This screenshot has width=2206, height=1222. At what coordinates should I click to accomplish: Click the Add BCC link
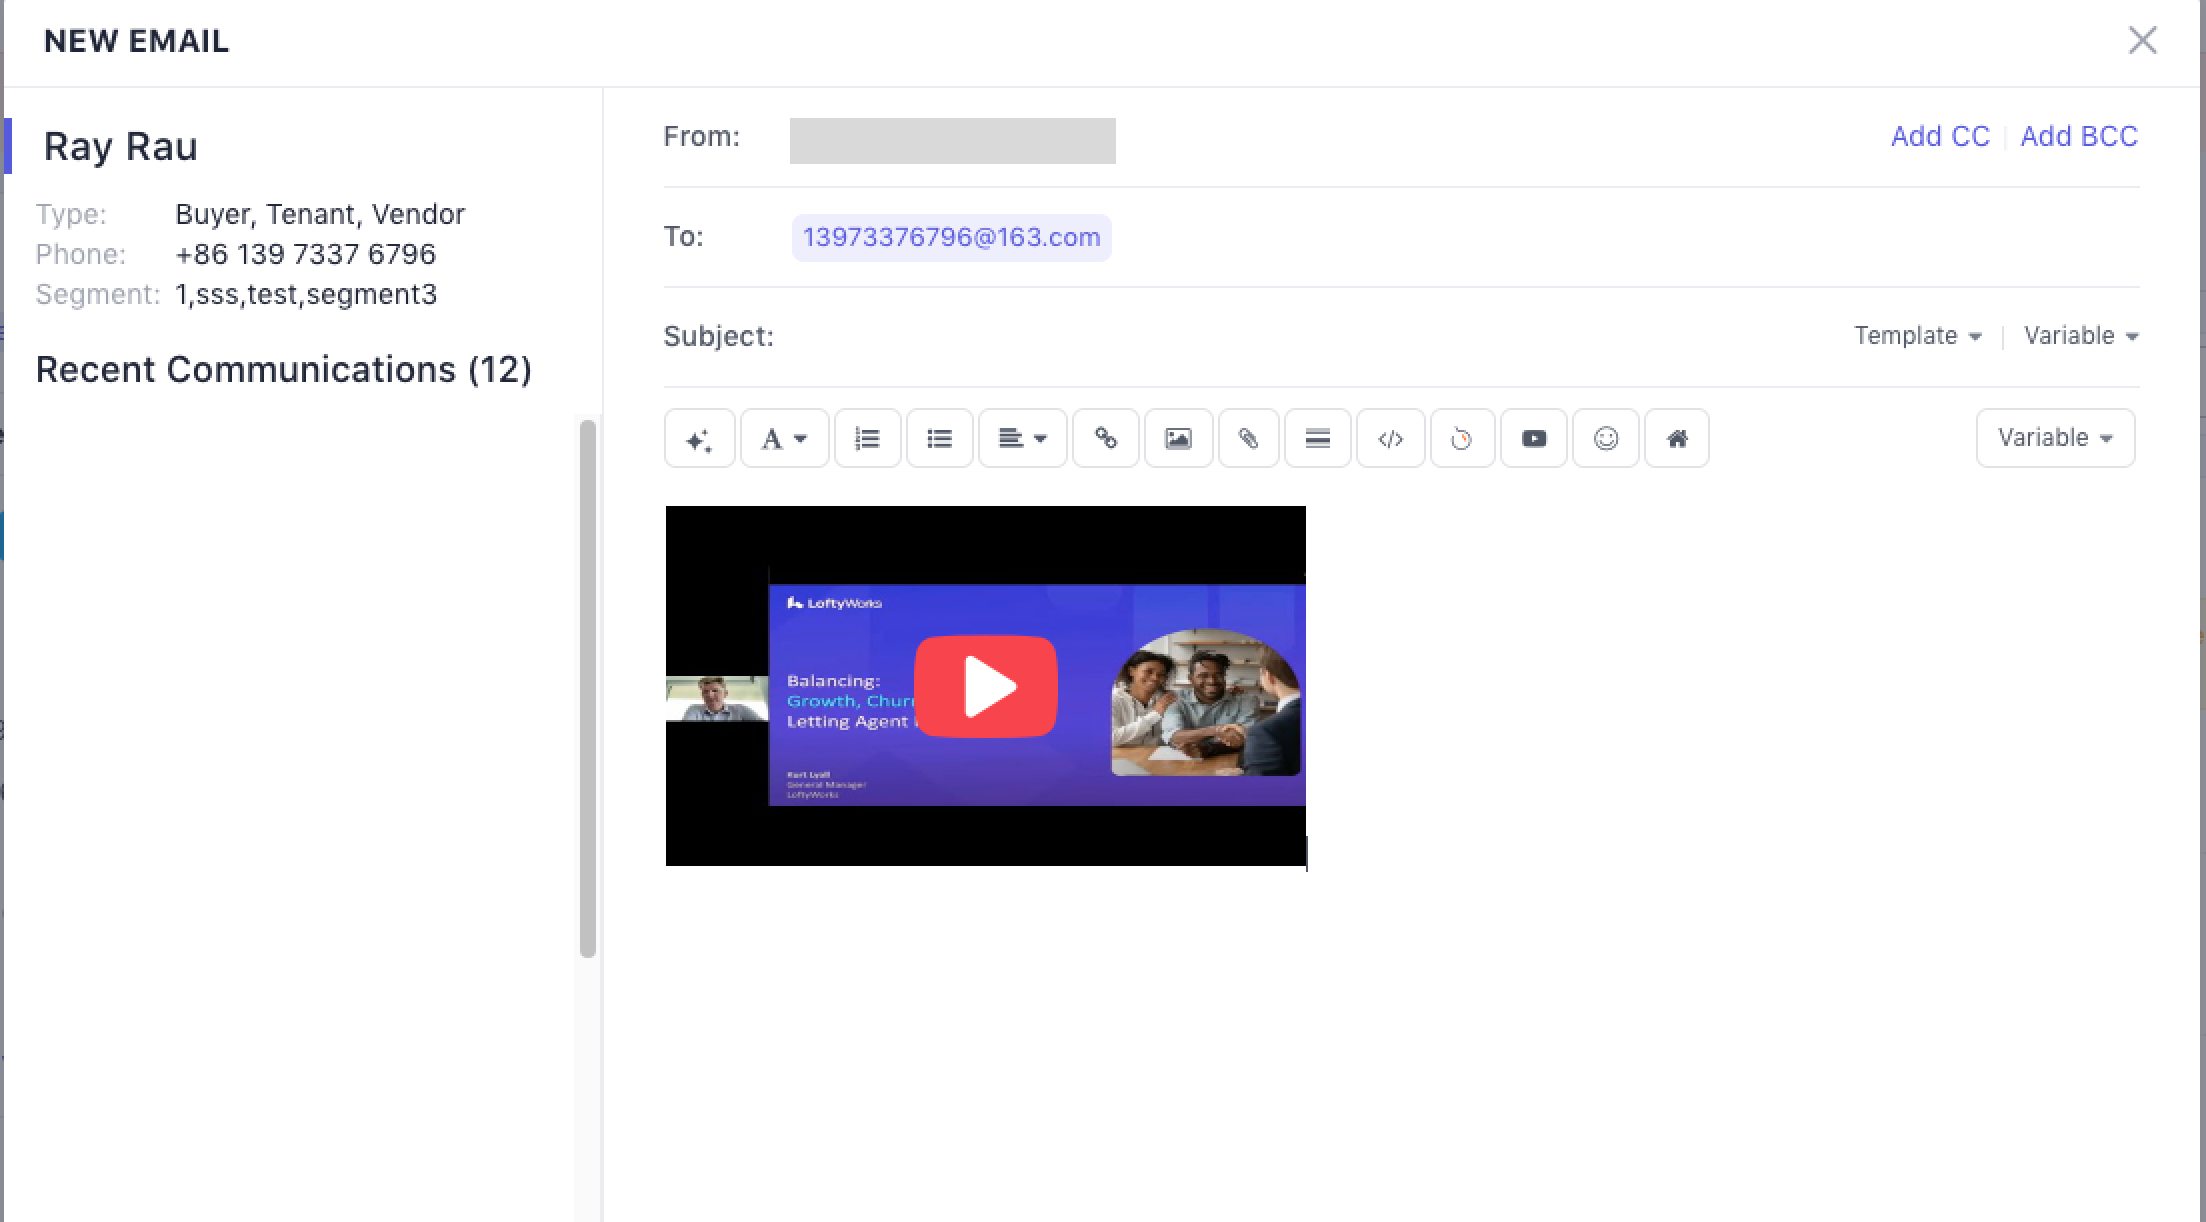point(2078,136)
